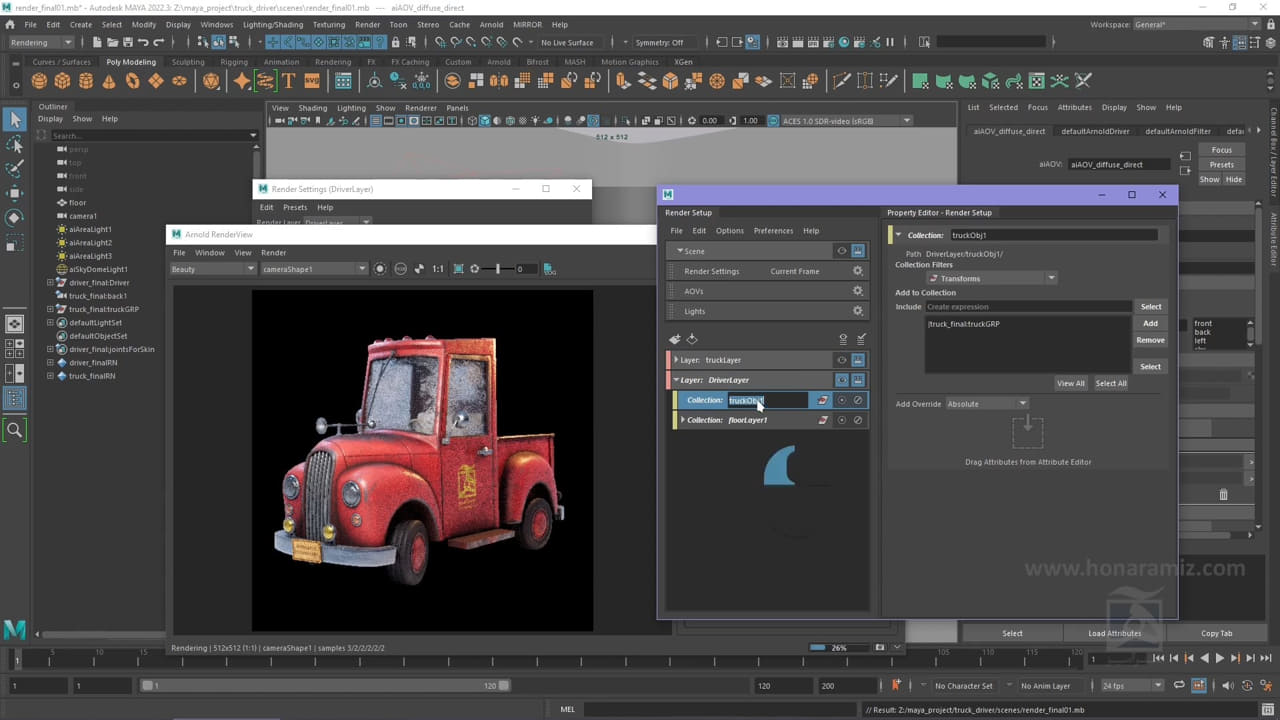This screenshot has height=720, width=1280.
Task: Disable the floorLayer1 collection
Action: click(x=858, y=420)
